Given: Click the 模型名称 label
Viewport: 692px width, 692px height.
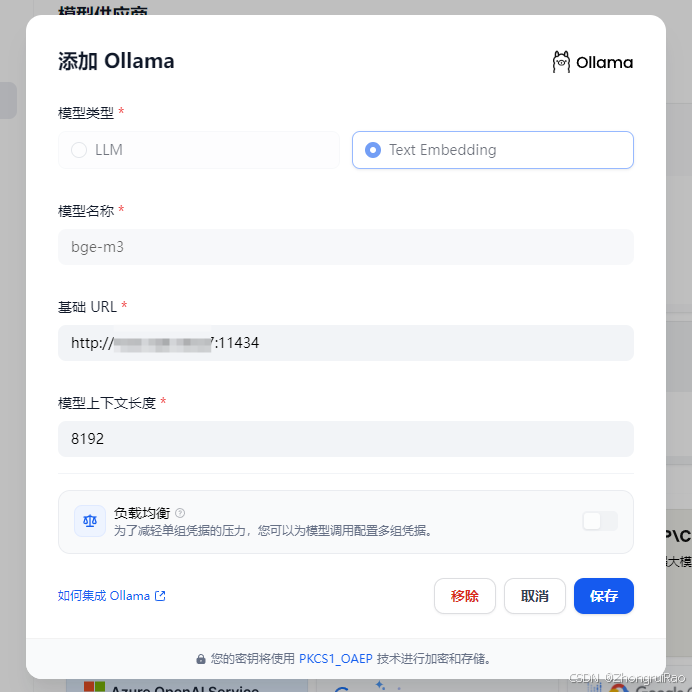Looking at the screenshot, I should pos(86,211).
